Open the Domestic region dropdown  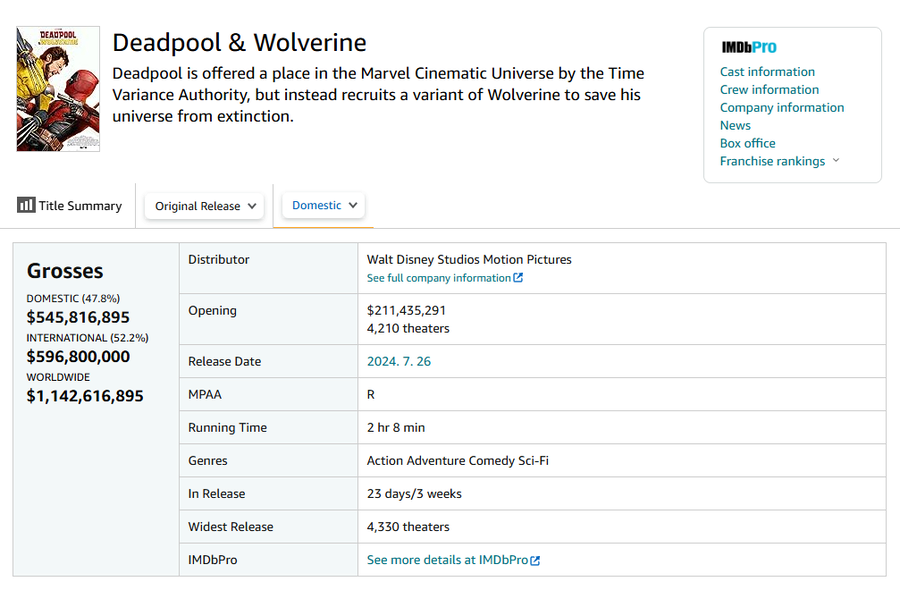click(324, 205)
